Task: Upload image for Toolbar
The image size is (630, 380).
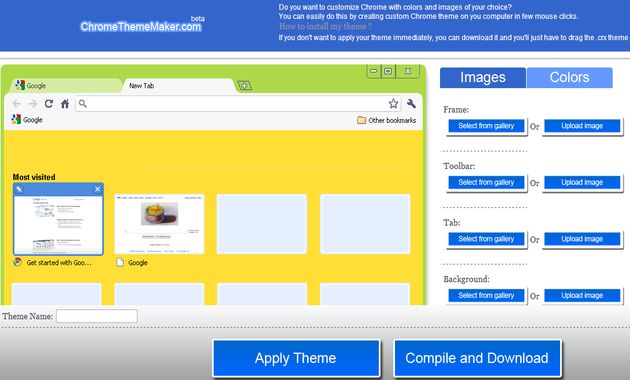Action: tap(582, 183)
